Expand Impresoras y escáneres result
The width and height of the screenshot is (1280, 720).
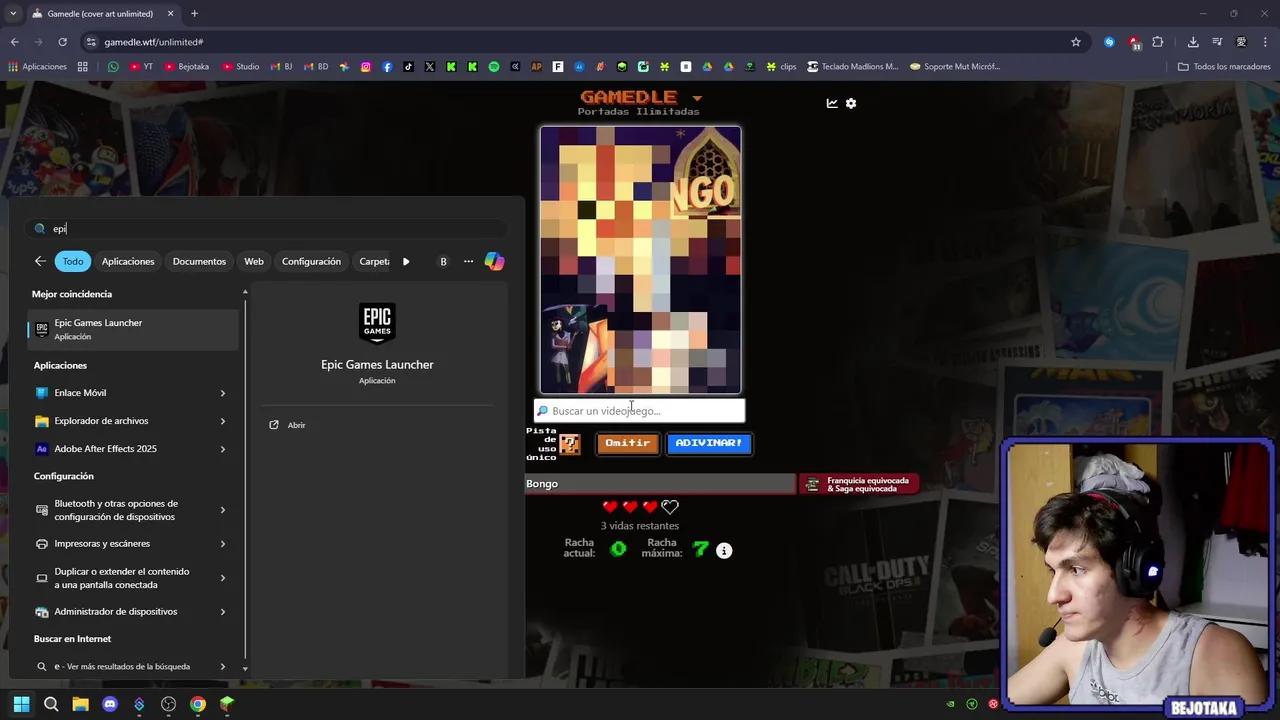tap(222, 544)
